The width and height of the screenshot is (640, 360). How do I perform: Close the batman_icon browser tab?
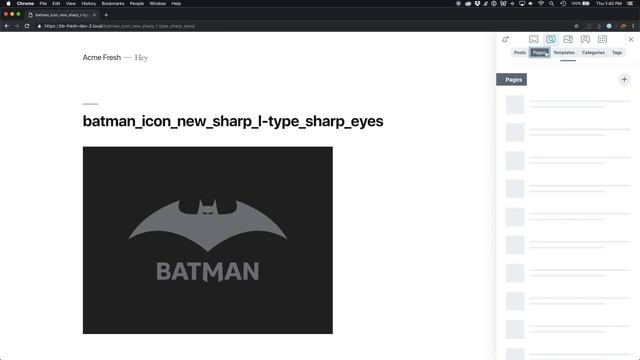coord(94,15)
